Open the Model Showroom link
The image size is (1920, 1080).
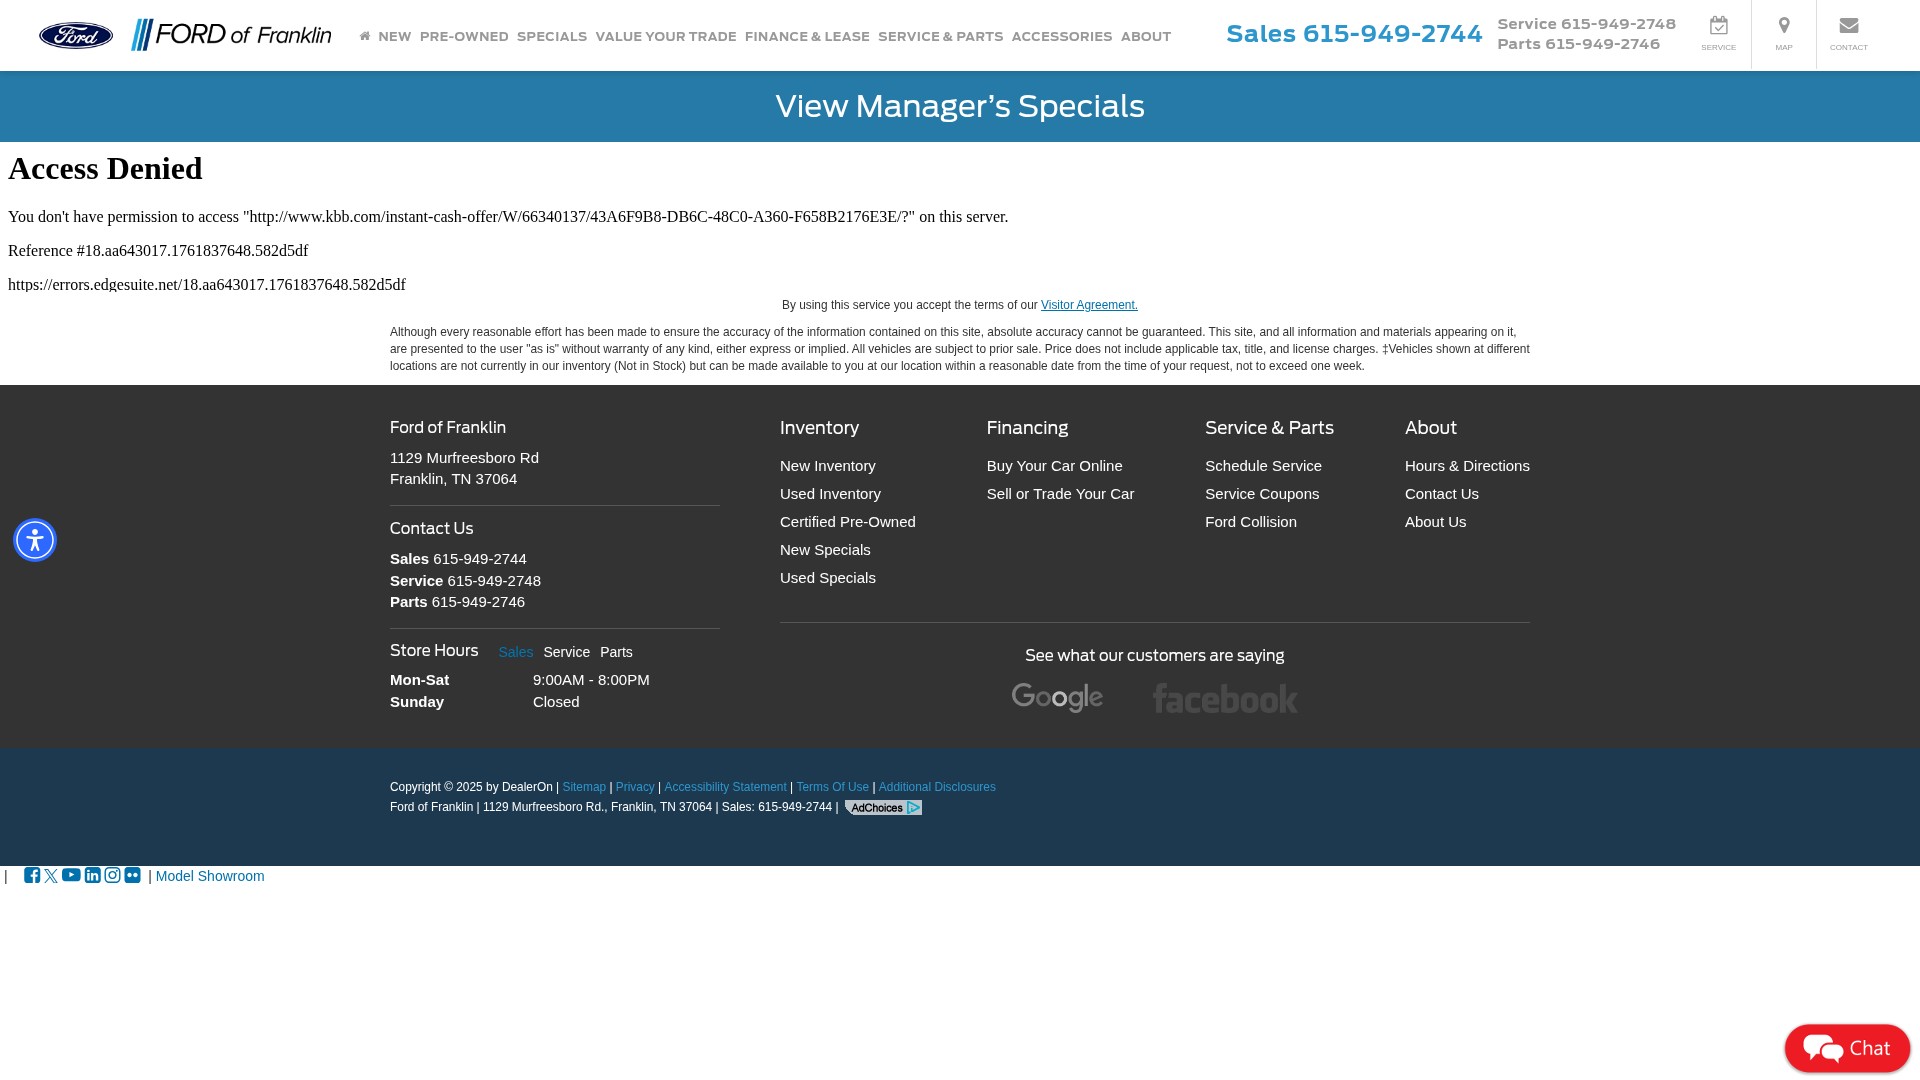[x=210, y=876]
